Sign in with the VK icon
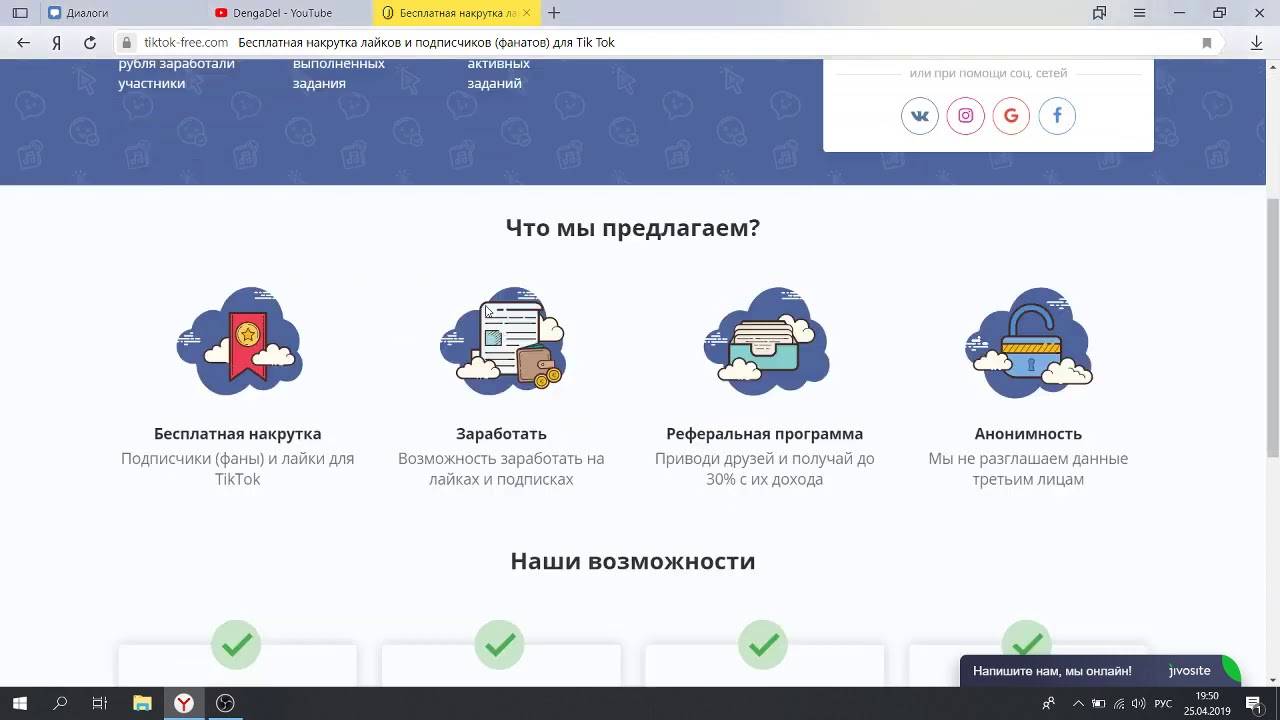This screenshot has width=1280, height=720. 920,116
